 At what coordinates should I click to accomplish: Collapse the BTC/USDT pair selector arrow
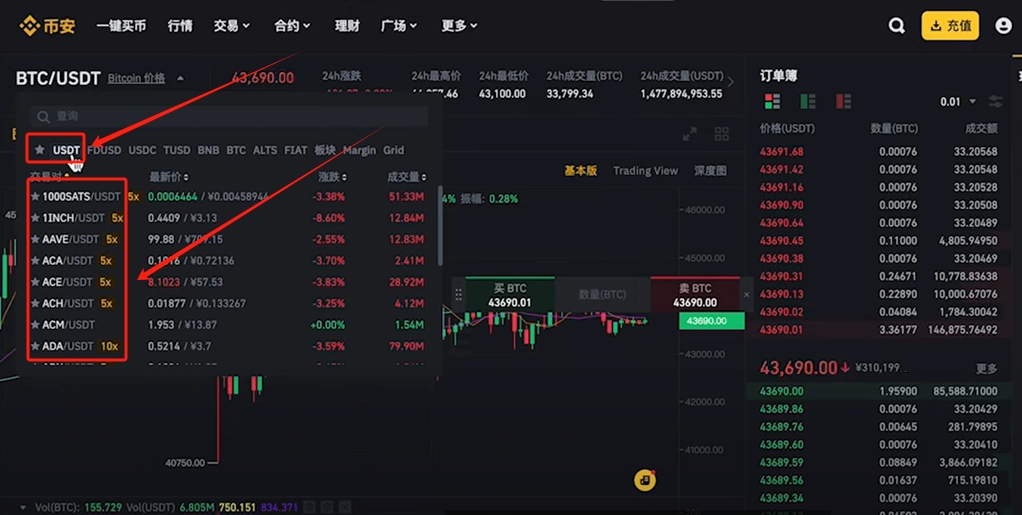(181, 78)
